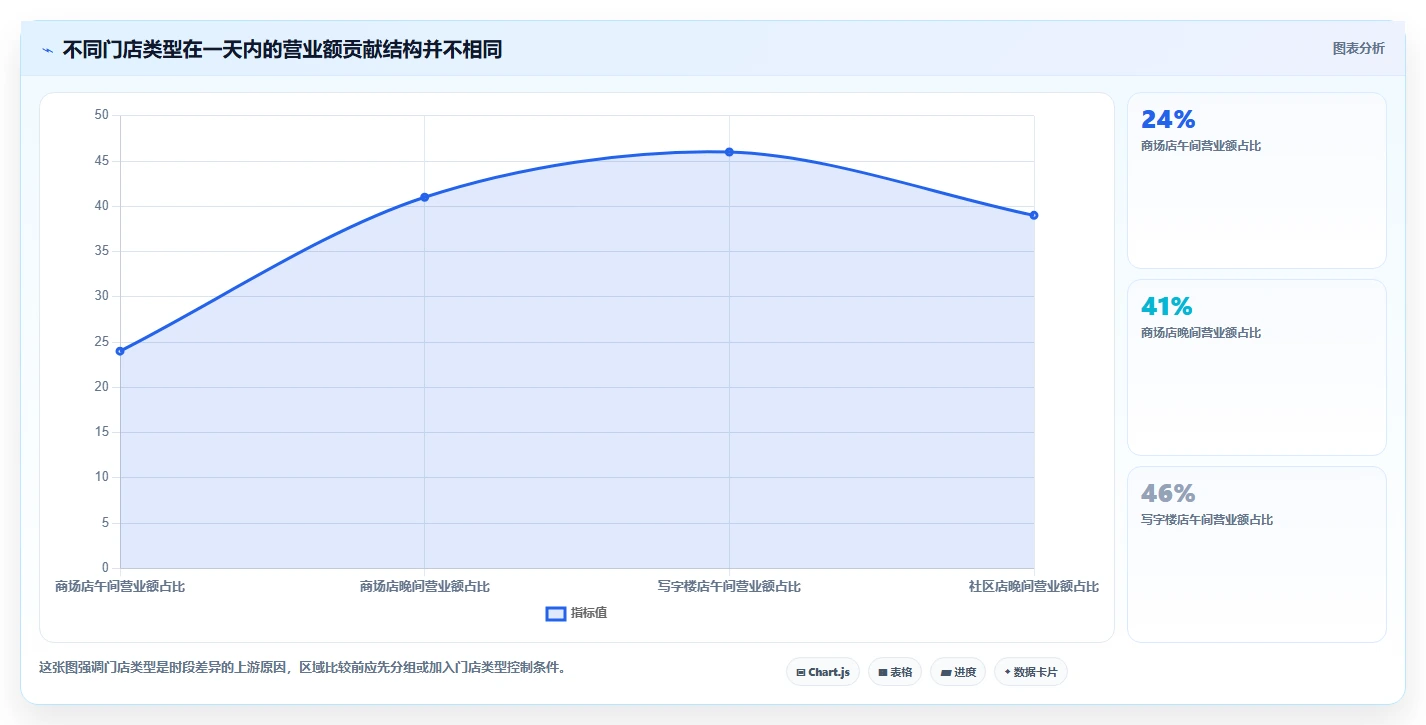Click the x-axis label 商场店晚间营业额占比
This screenshot has height=725, width=1426.
(425, 586)
